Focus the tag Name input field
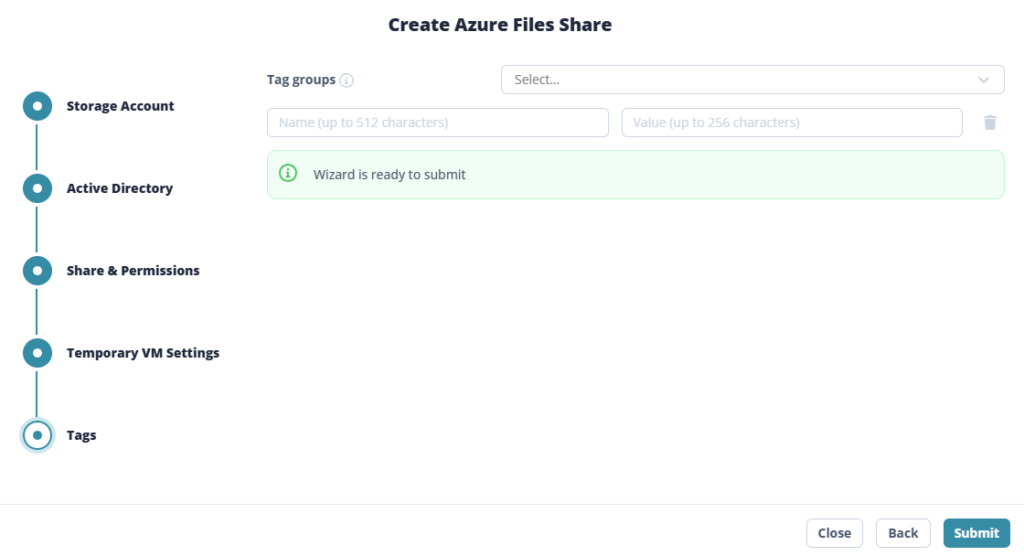Screen dimensions: 1024x556 point(438,123)
